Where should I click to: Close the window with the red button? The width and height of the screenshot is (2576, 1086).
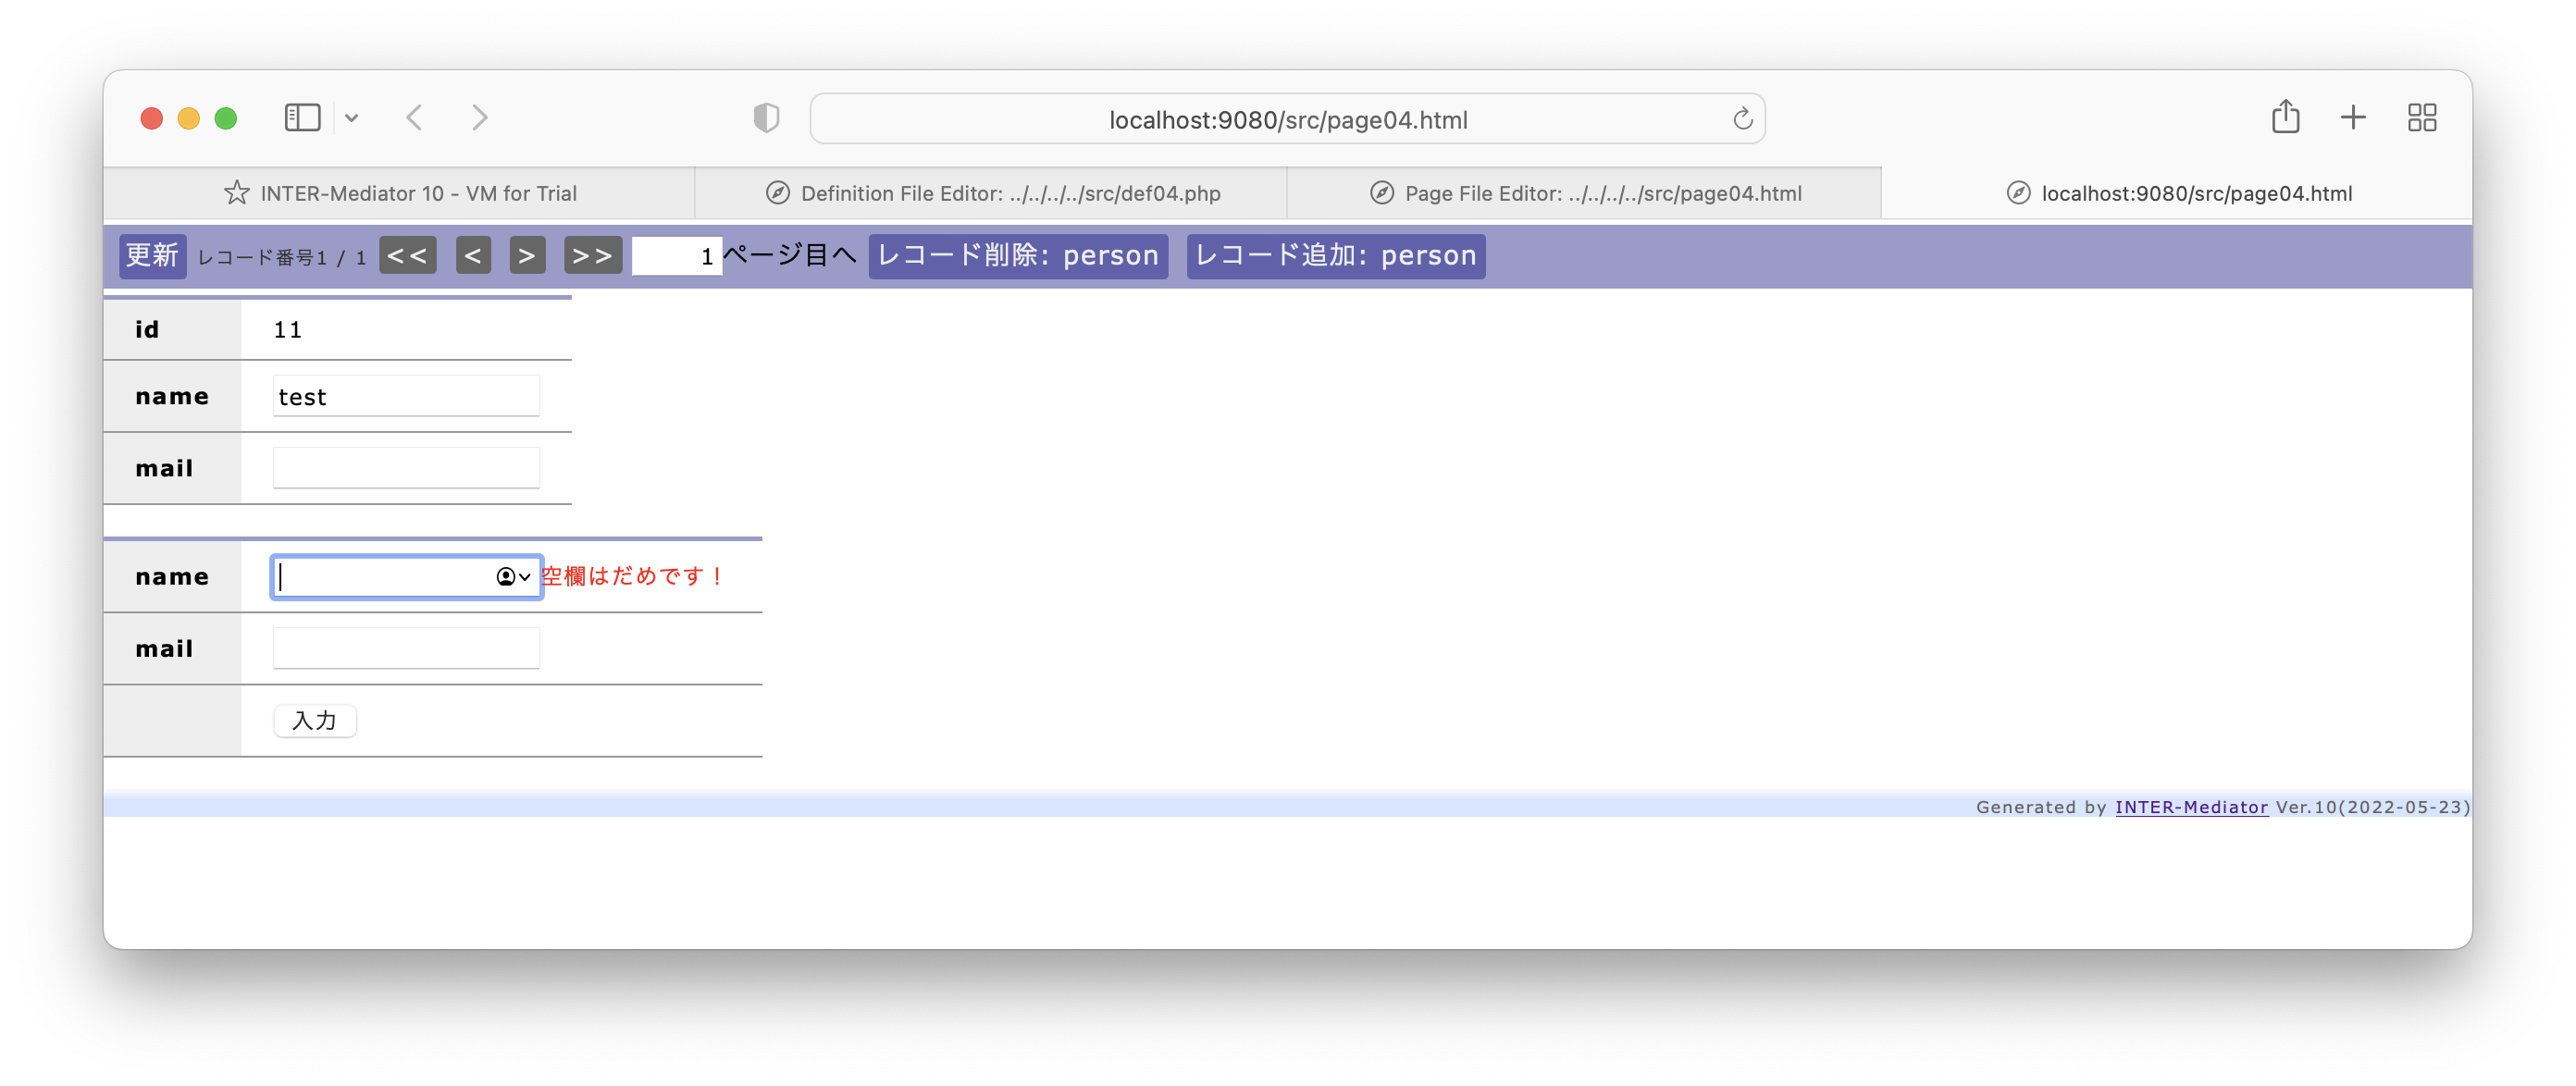pyautogui.click(x=151, y=118)
